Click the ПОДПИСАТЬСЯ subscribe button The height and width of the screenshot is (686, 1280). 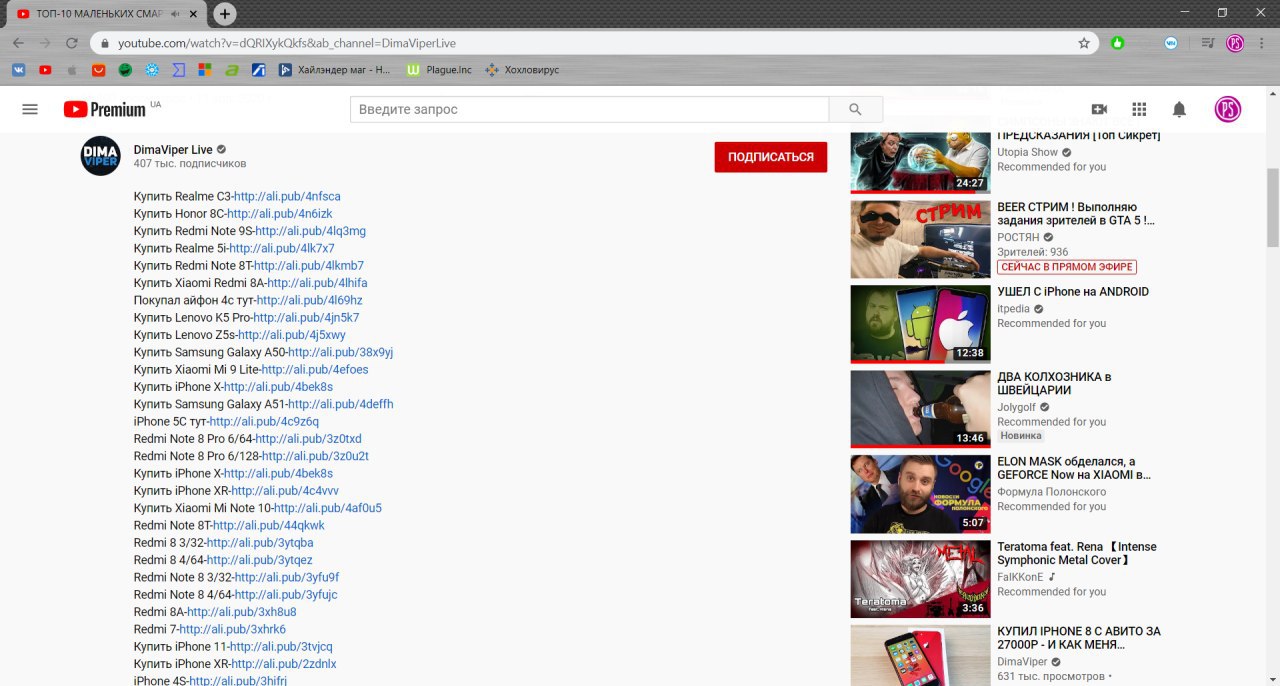tap(770, 157)
